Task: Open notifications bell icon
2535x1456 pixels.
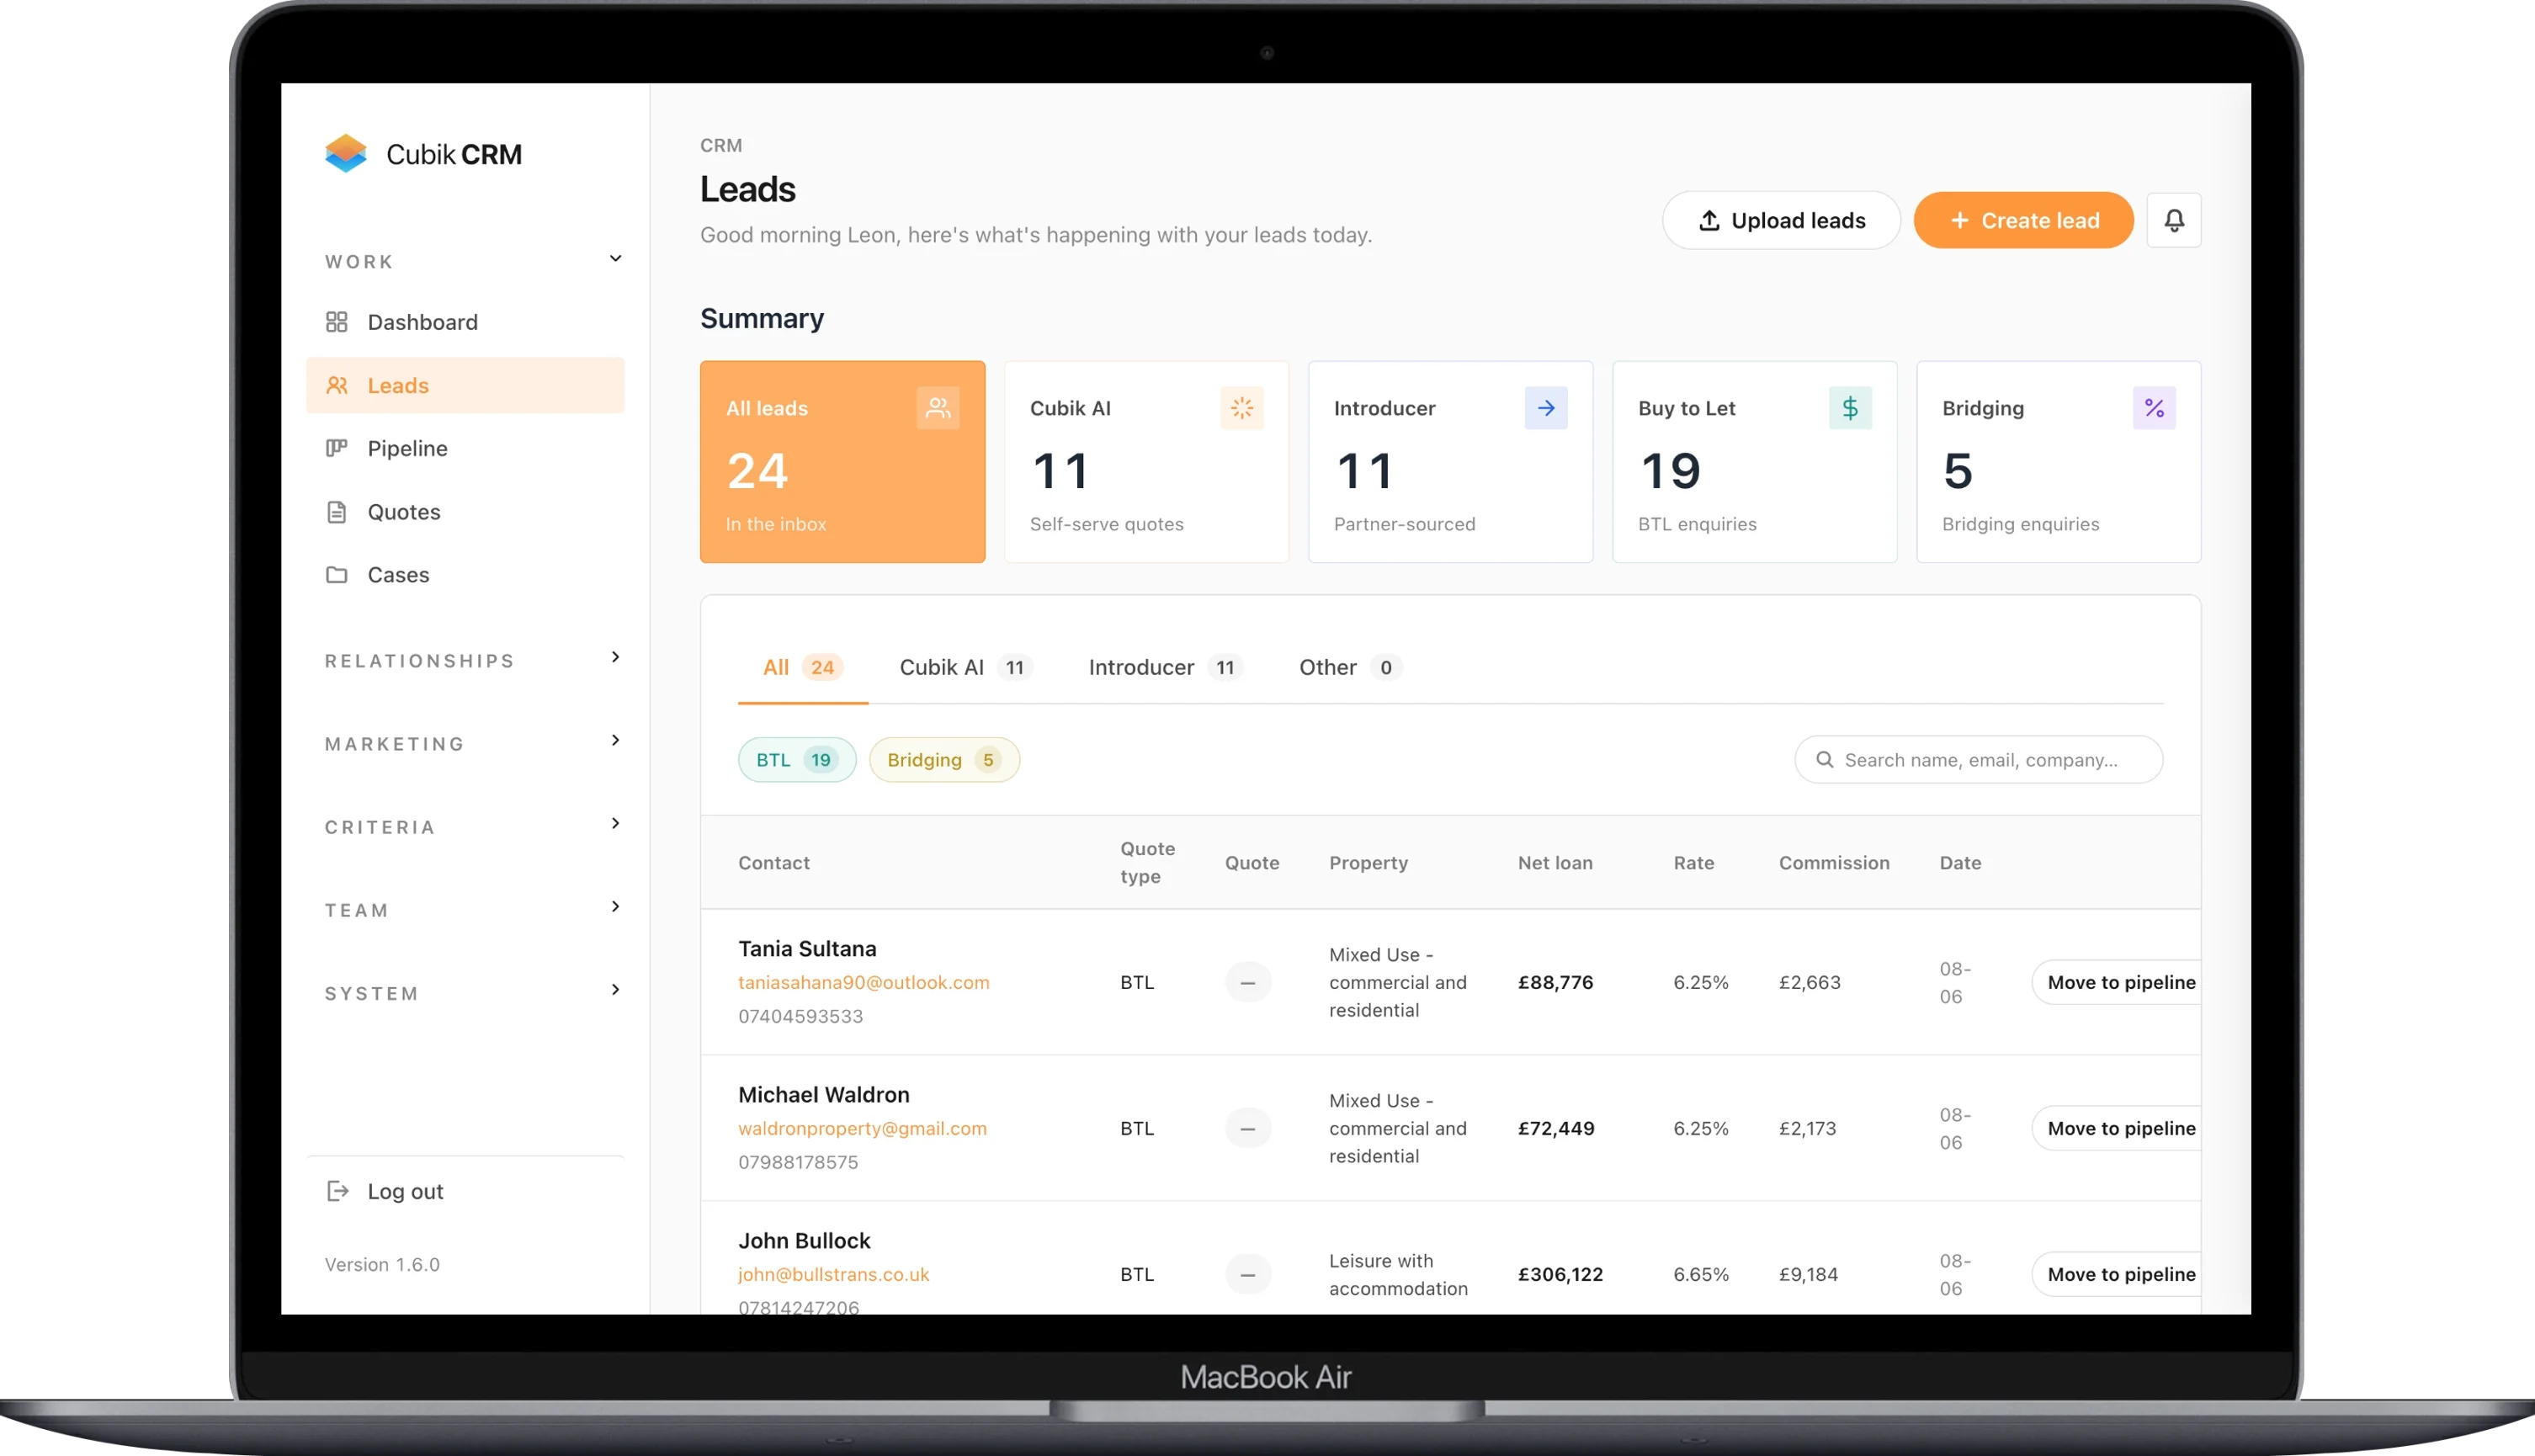Action: coord(2174,220)
